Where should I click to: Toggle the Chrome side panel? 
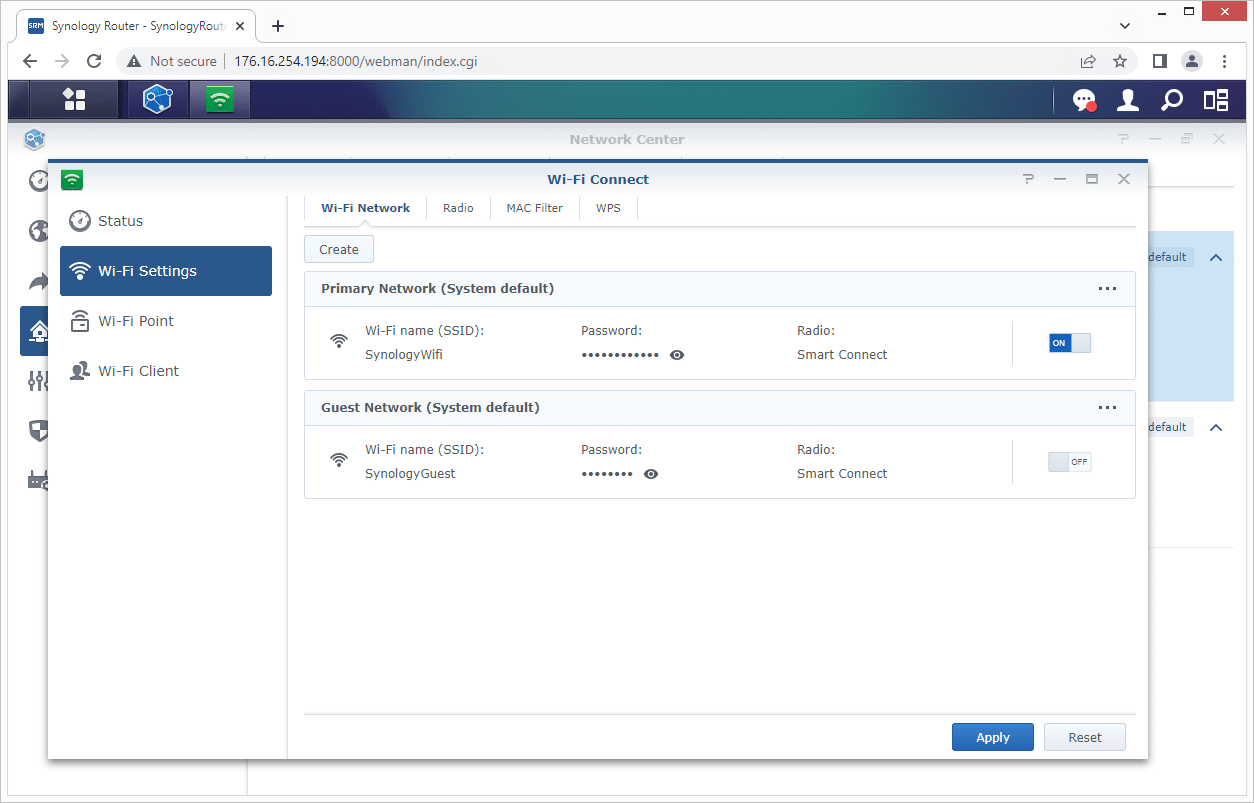click(x=1160, y=61)
